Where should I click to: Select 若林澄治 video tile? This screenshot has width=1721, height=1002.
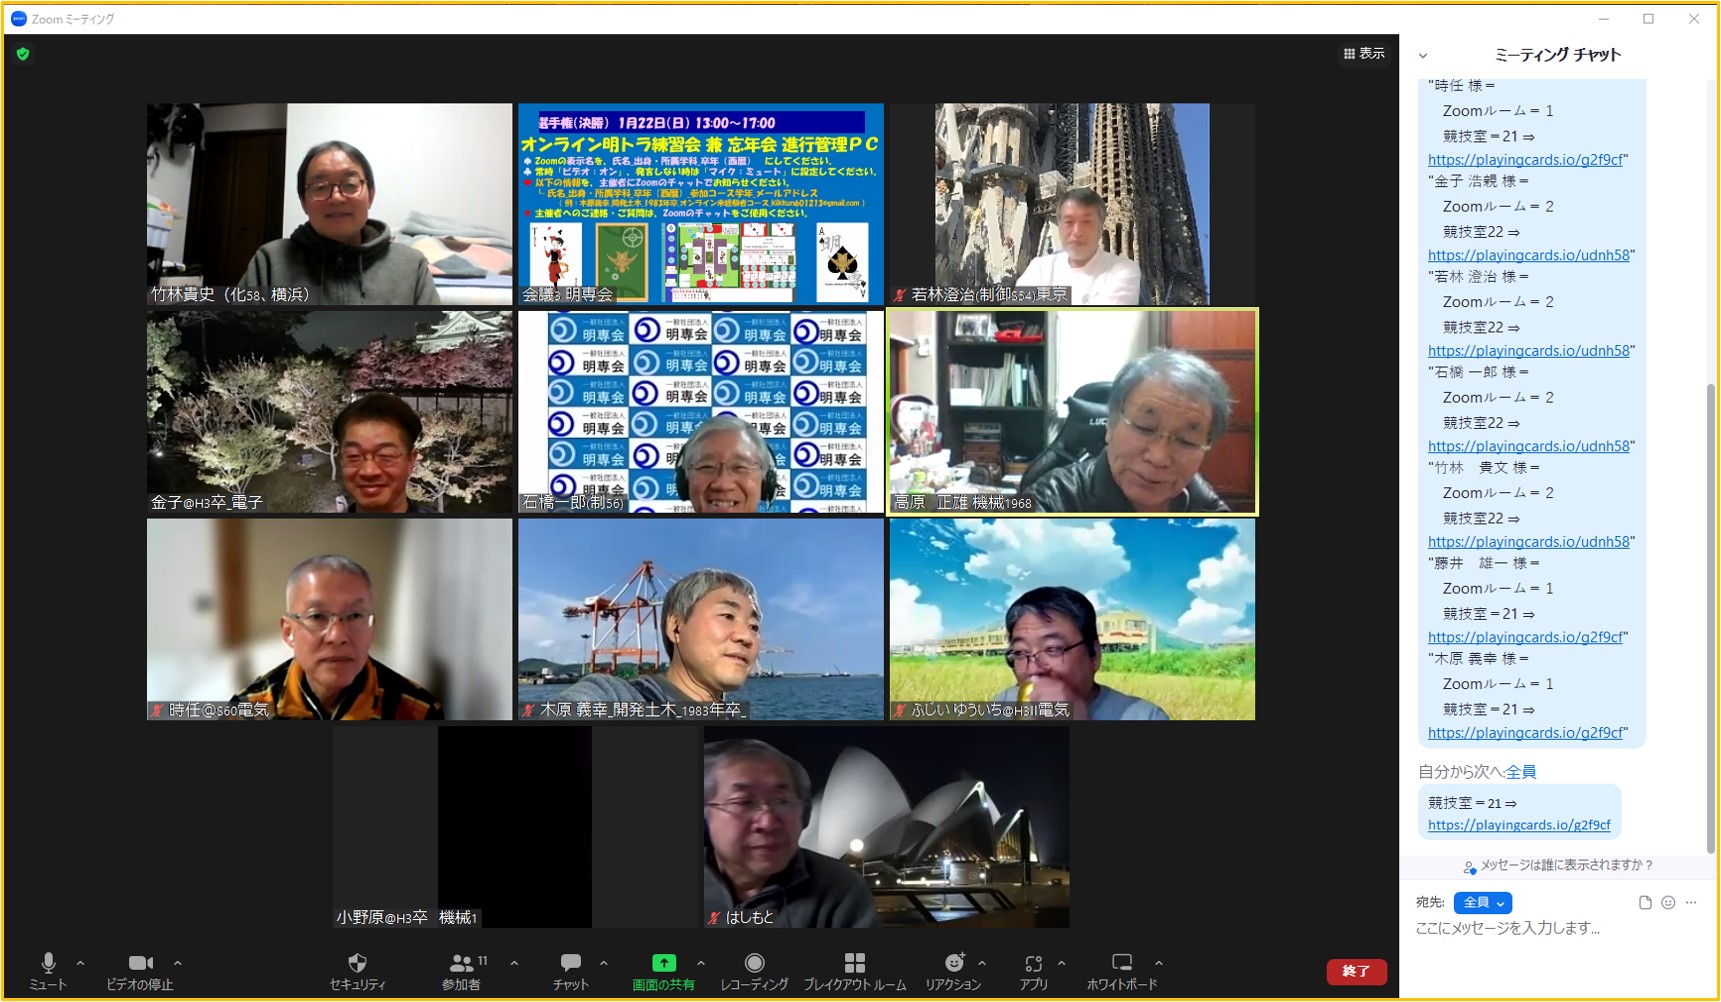point(1072,204)
